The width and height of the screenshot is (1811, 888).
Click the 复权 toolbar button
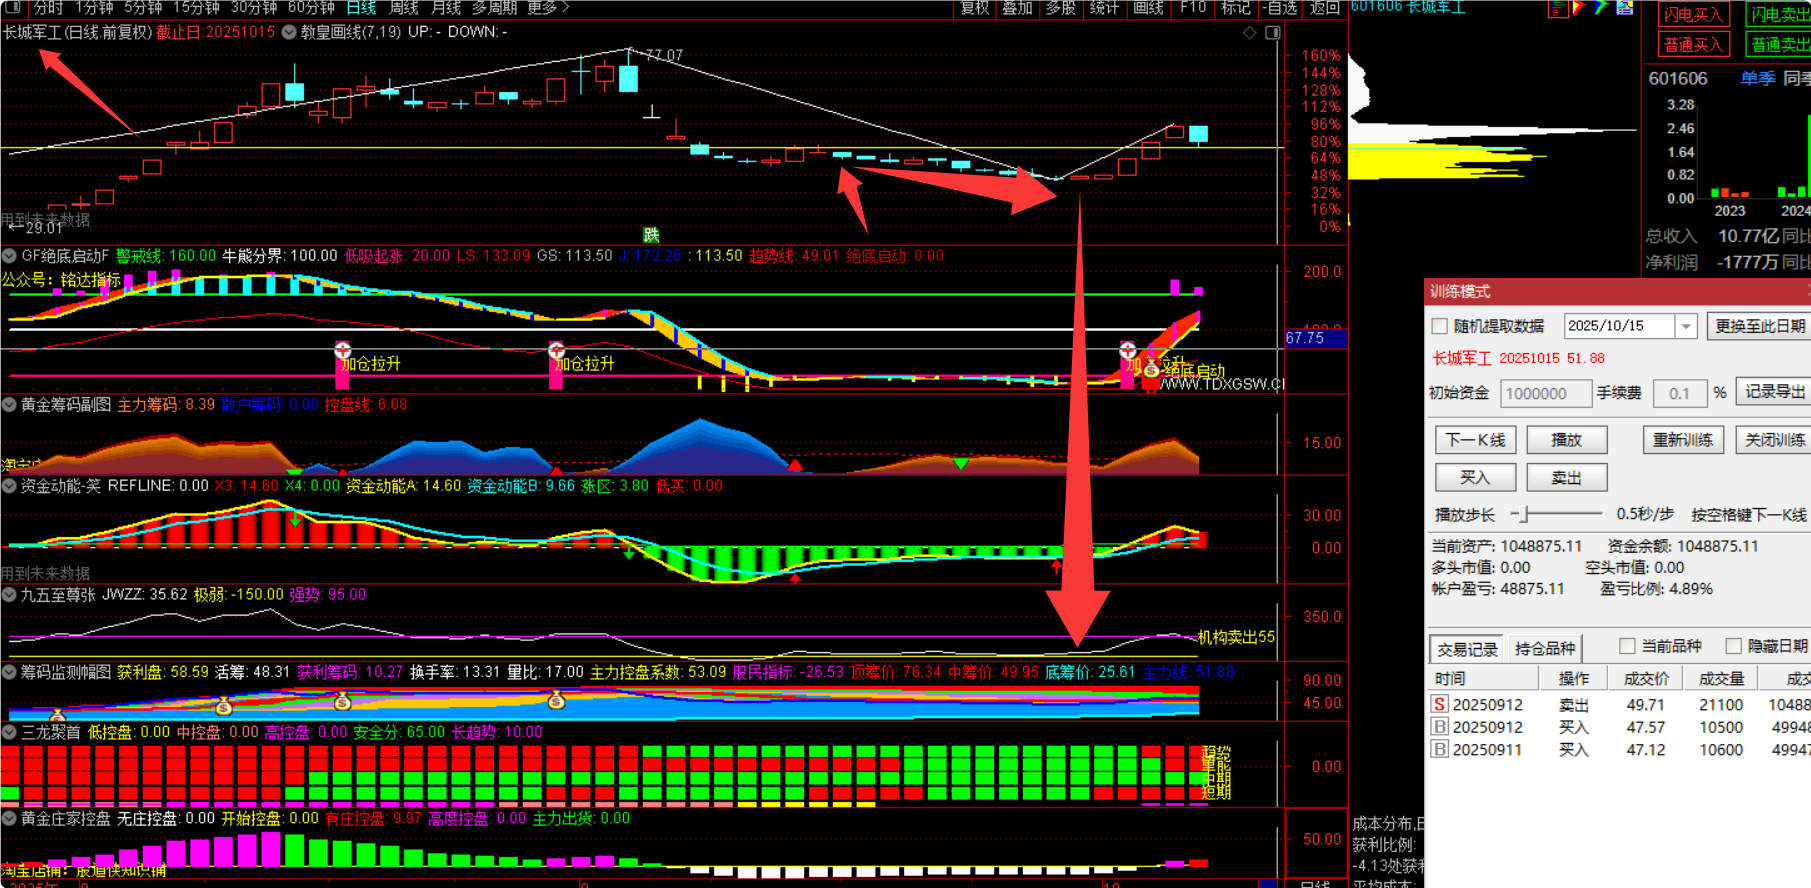pyautogui.click(x=974, y=8)
